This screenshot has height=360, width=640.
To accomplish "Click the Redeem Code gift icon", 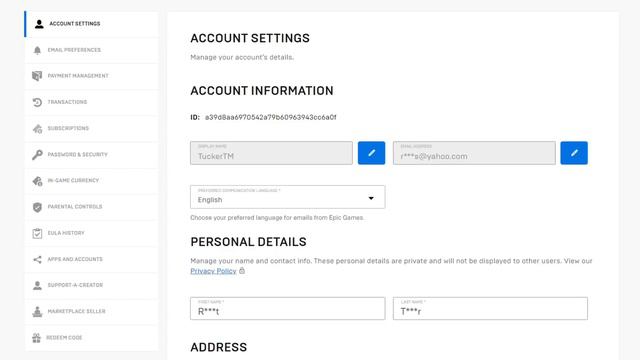I will pyautogui.click(x=36, y=338).
